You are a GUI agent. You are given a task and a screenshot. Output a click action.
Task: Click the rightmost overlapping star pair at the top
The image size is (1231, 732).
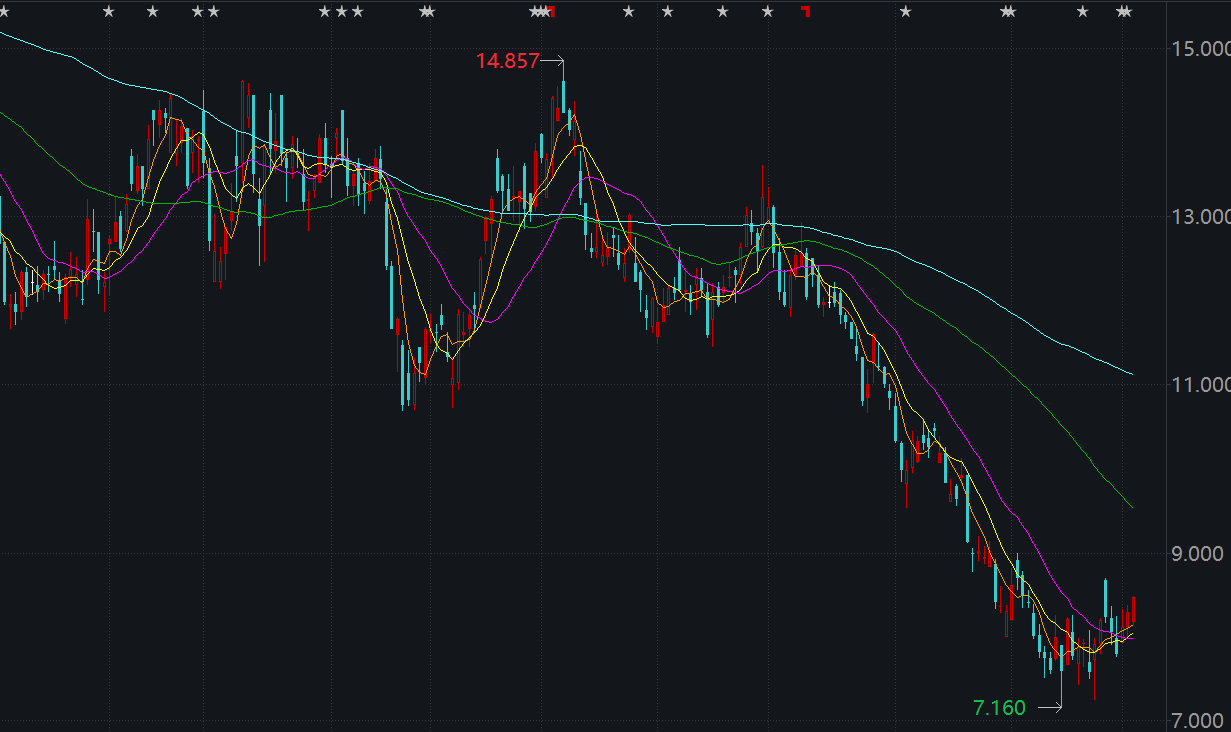[x=1124, y=12]
